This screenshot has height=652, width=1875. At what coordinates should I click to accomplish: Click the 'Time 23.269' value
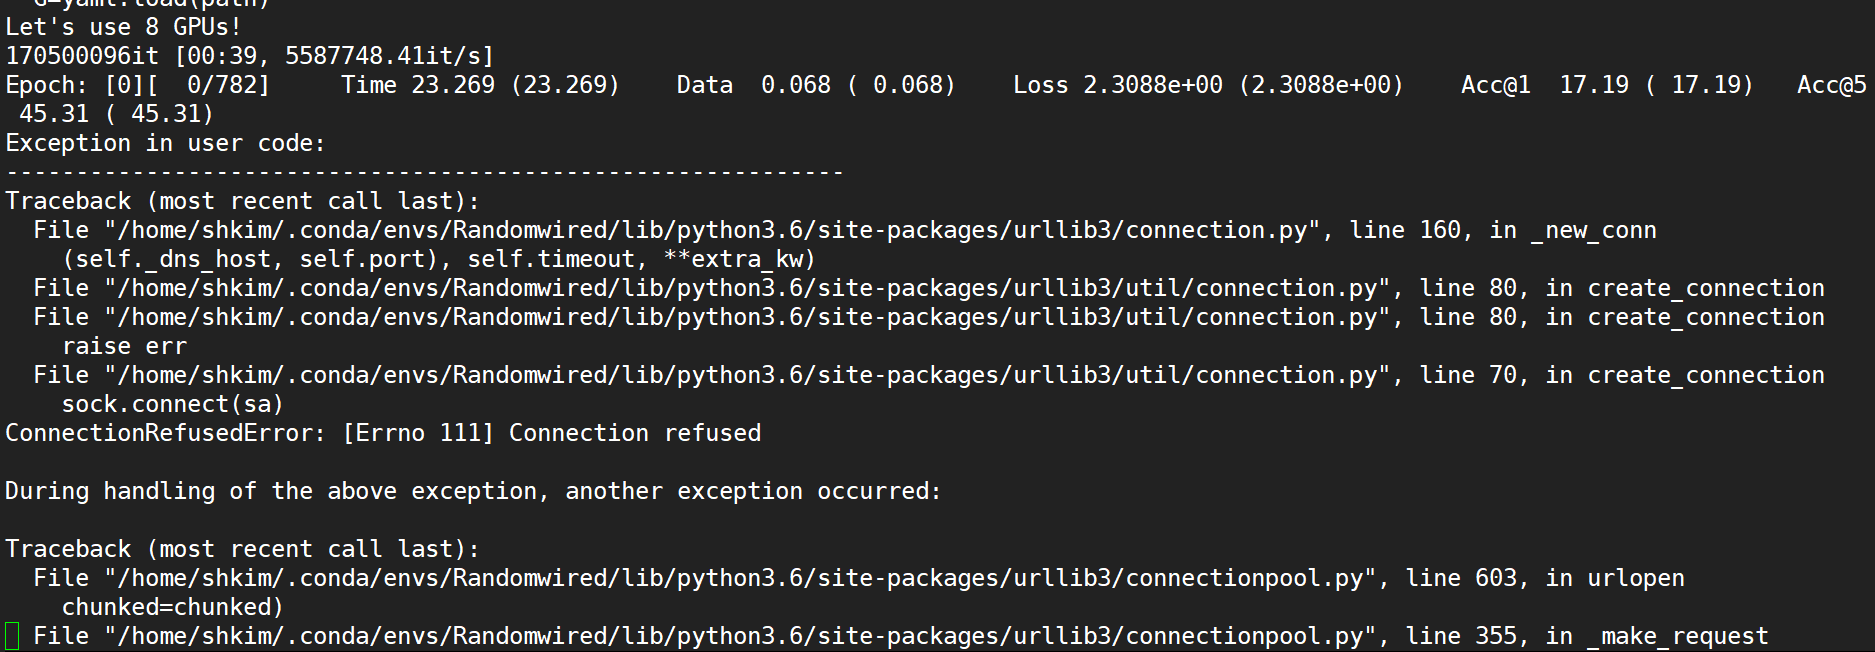418,85
